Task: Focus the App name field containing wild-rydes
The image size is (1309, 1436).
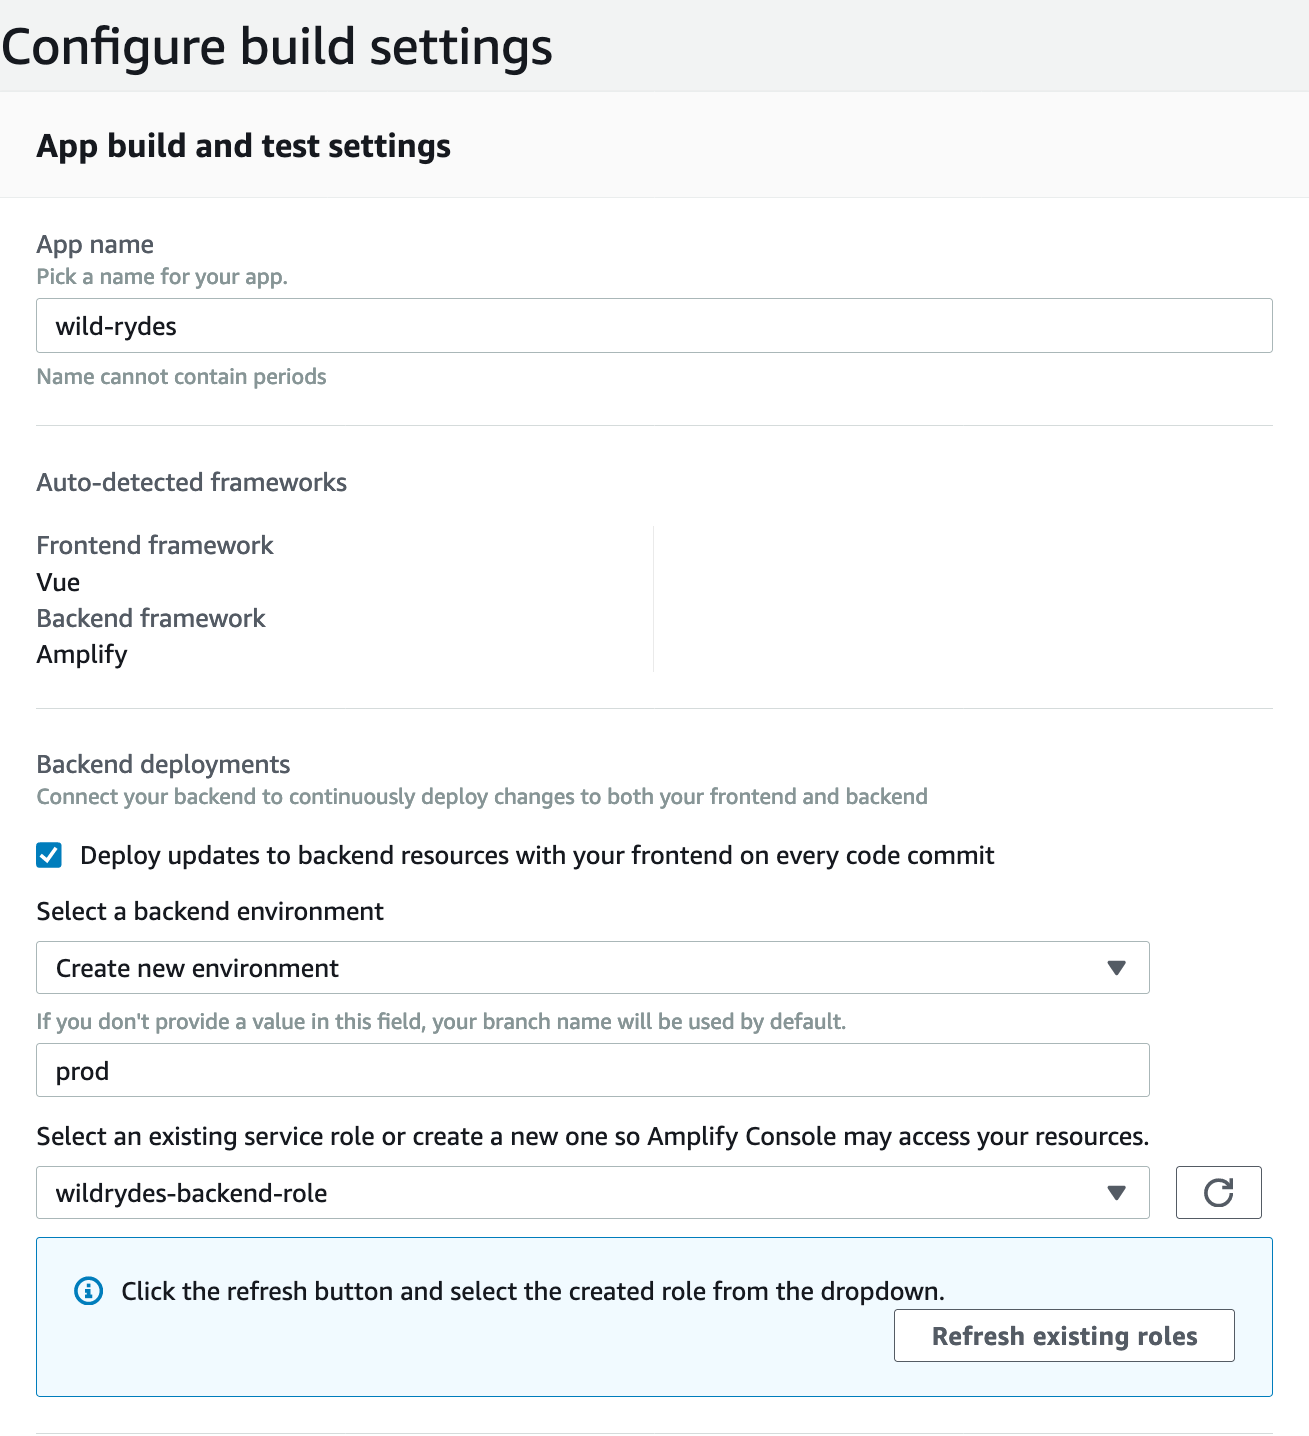Action: (x=654, y=325)
